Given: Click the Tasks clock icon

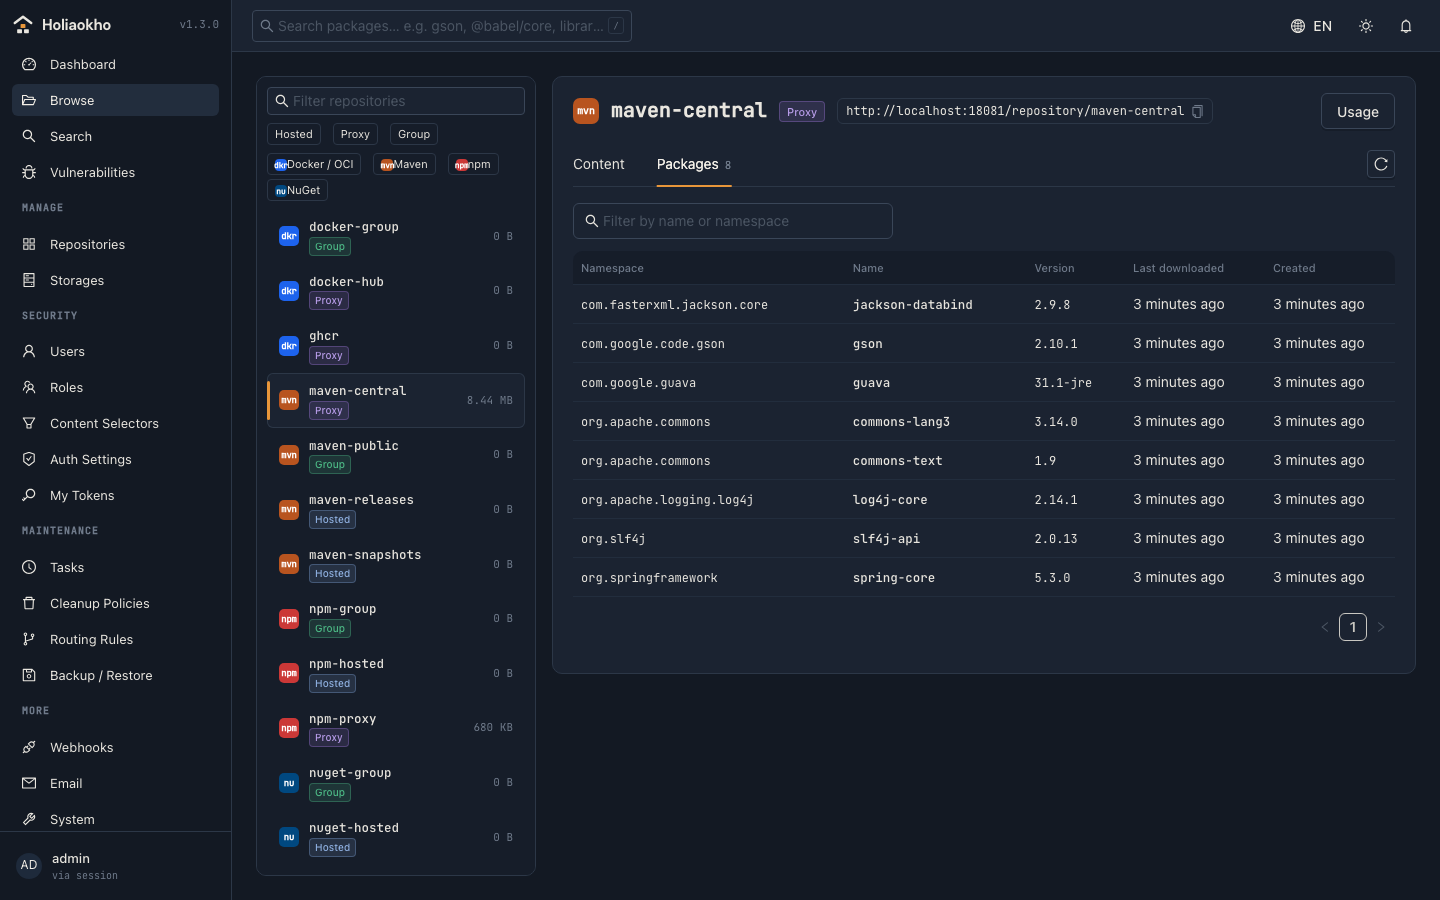Looking at the screenshot, I should coord(29,567).
